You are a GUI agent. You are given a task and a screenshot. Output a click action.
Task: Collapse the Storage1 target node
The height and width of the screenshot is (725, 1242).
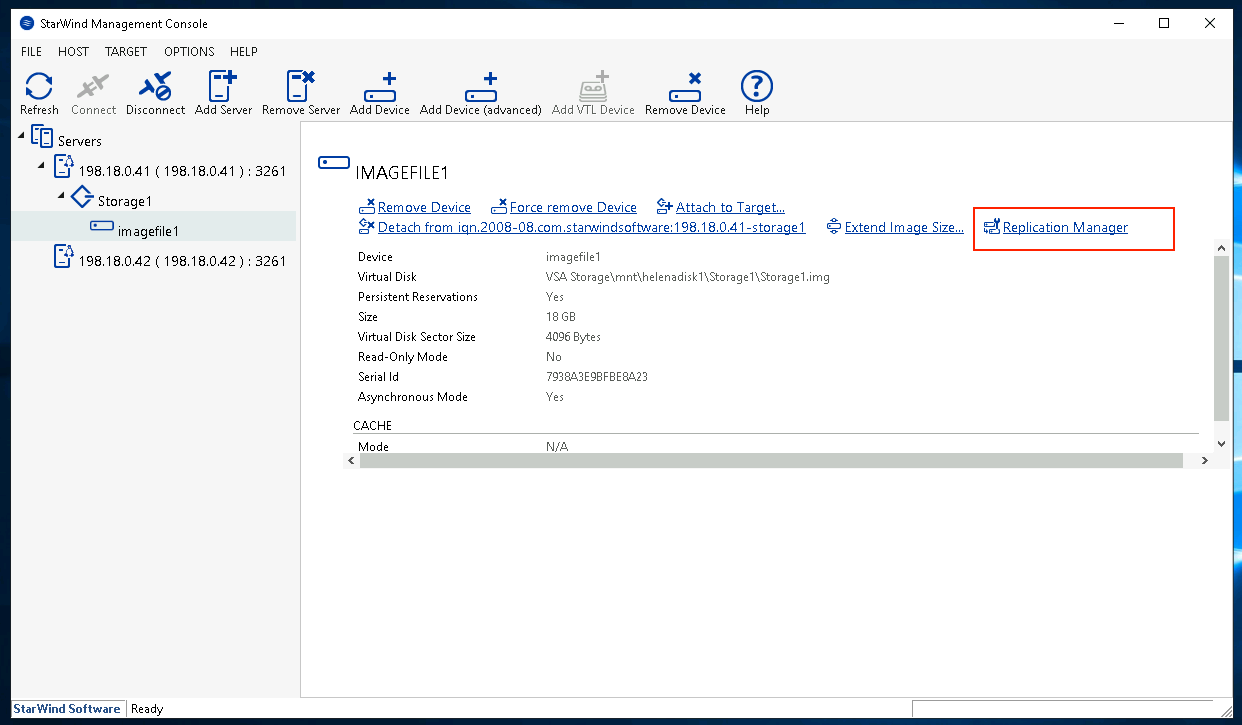pos(61,194)
